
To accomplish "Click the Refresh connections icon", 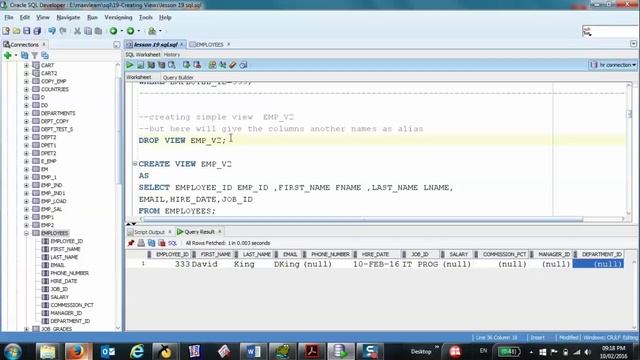I will tap(24, 55).
